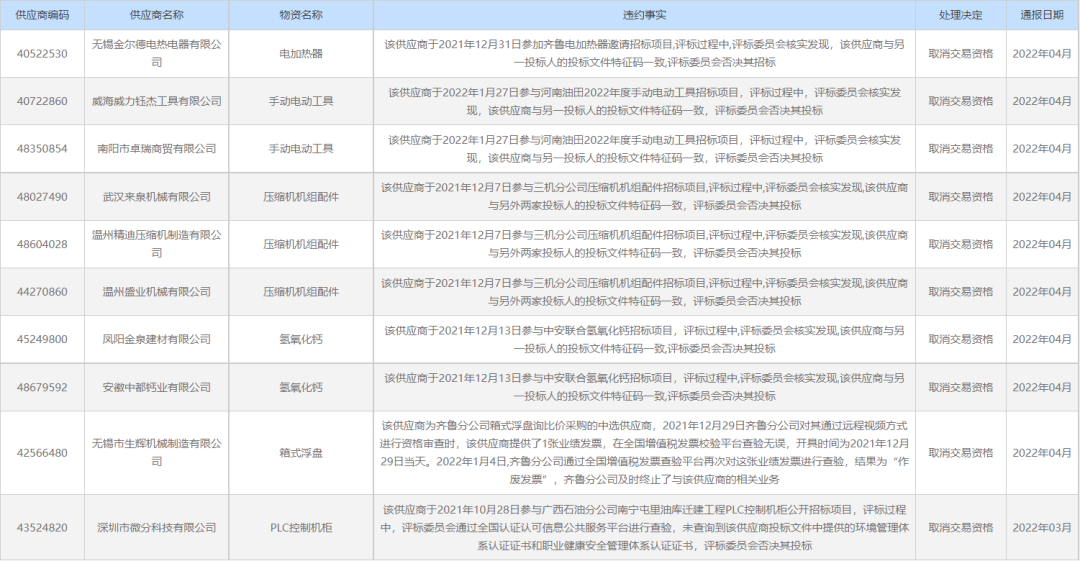Screen dimensions: 1080x561
Task: Click violation text in 温州盛业机械 row
Action: click(644, 292)
